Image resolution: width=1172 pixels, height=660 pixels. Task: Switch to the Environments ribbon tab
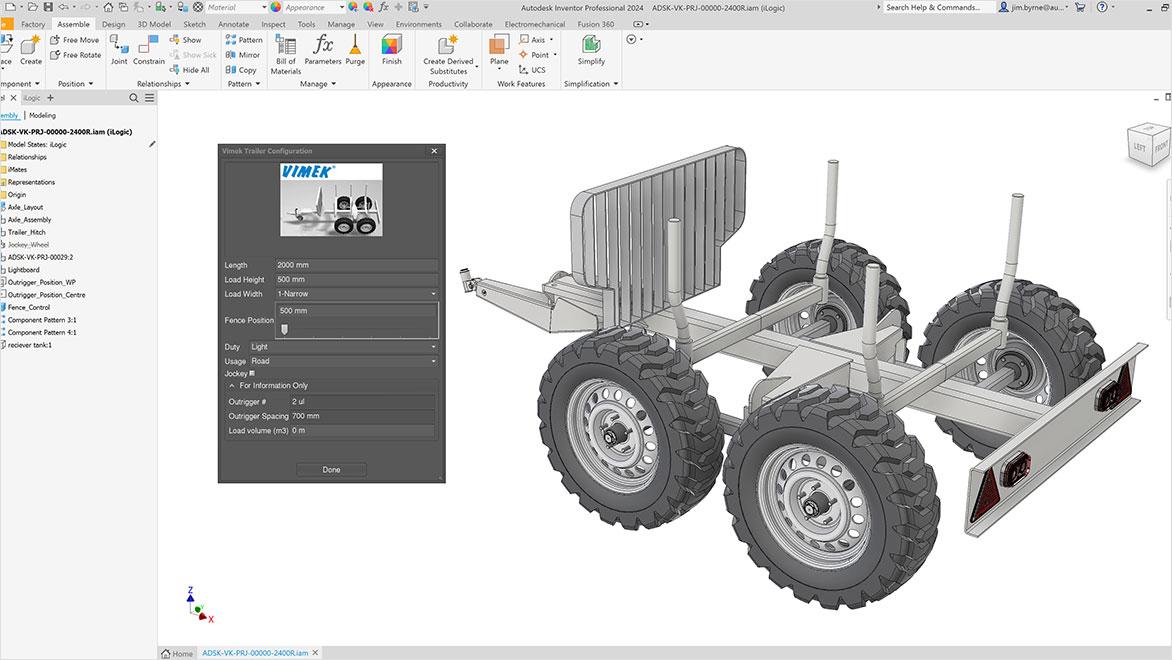click(x=419, y=24)
